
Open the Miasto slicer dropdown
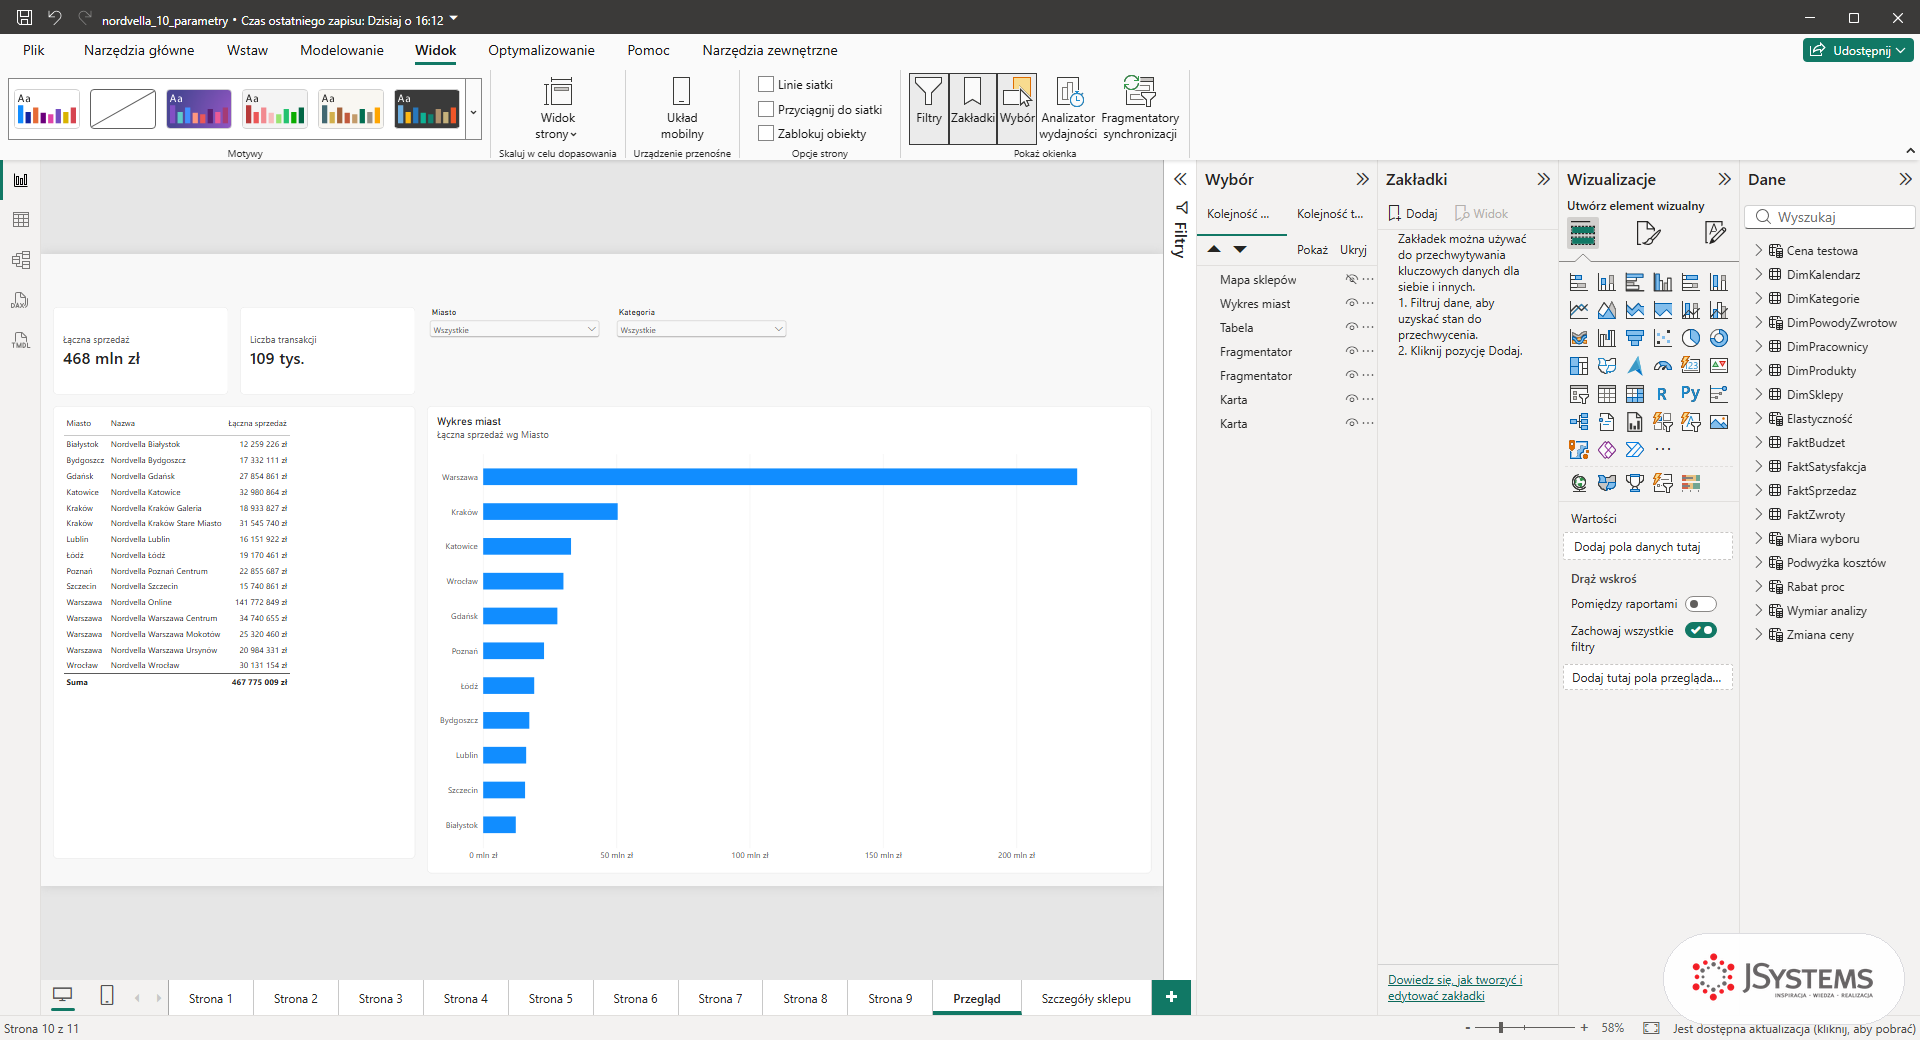pyautogui.click(x=515, y=329)
